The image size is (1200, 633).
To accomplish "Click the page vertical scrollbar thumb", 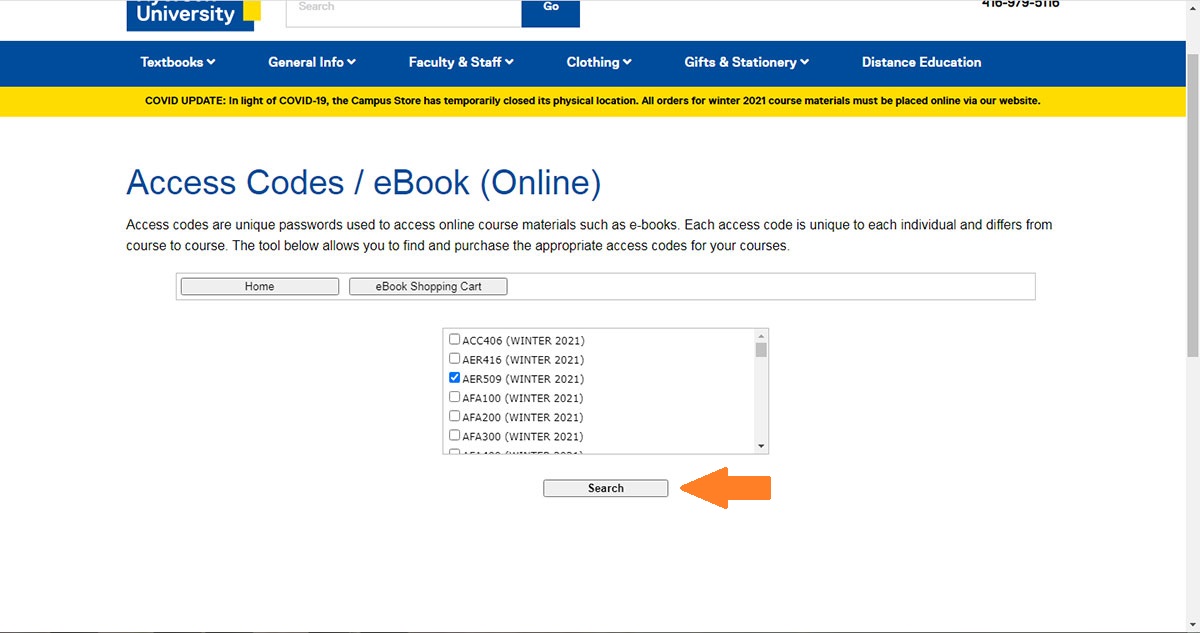I will (x=1192, y=205).
